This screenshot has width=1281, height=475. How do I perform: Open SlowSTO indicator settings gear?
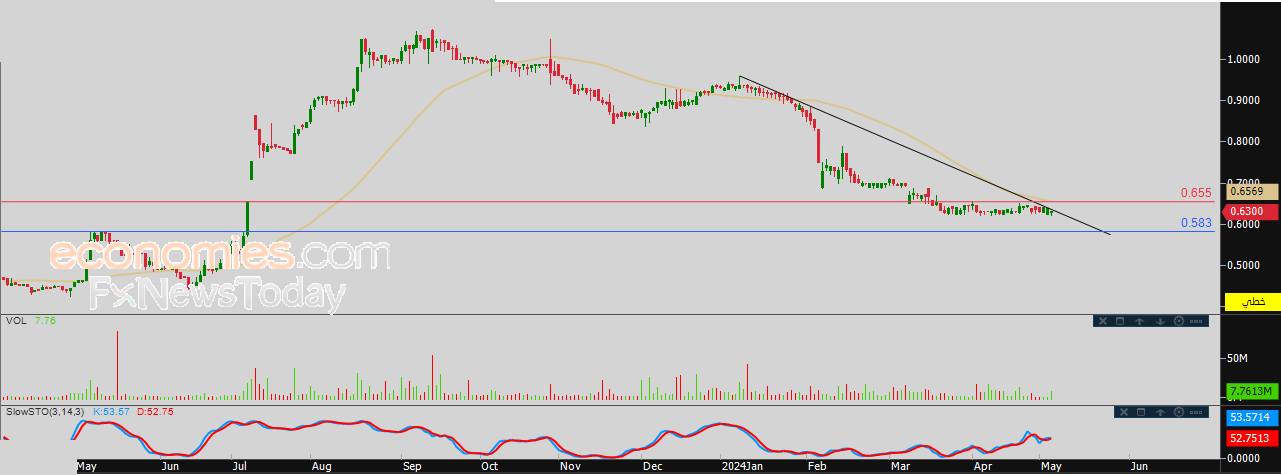[x=1178, y=411]
